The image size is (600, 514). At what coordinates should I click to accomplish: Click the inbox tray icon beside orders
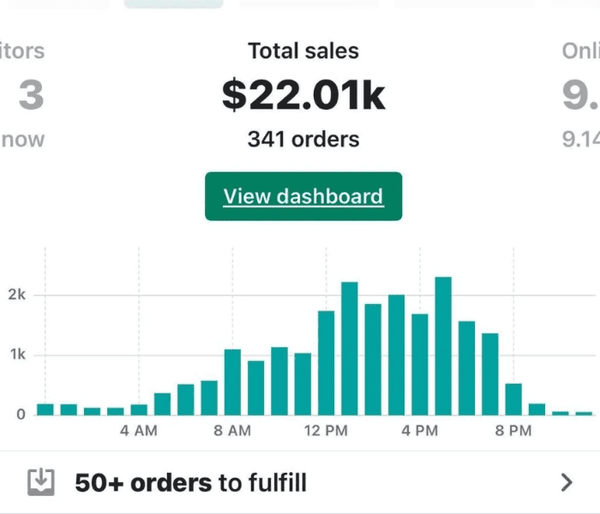pos(39,483)
